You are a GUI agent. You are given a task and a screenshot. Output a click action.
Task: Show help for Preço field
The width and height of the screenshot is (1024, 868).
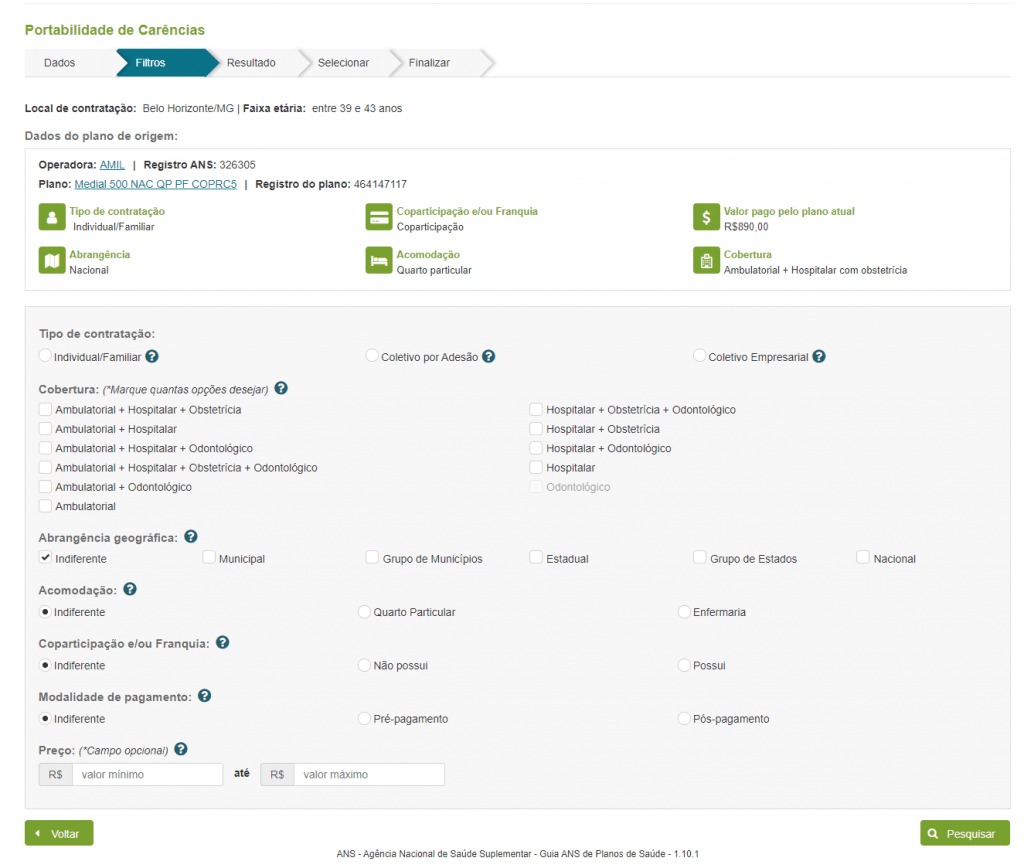181,749
